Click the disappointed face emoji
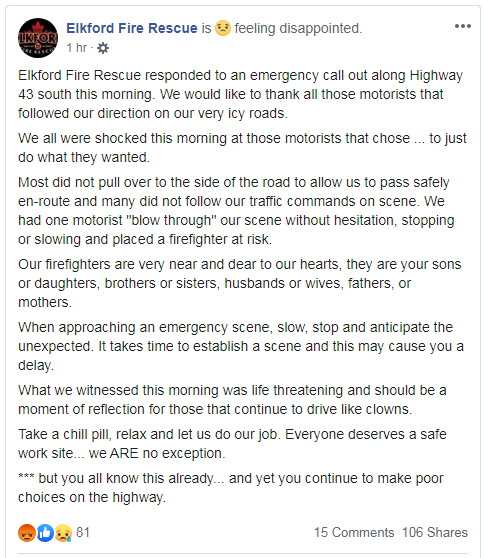 click(223, 28)
